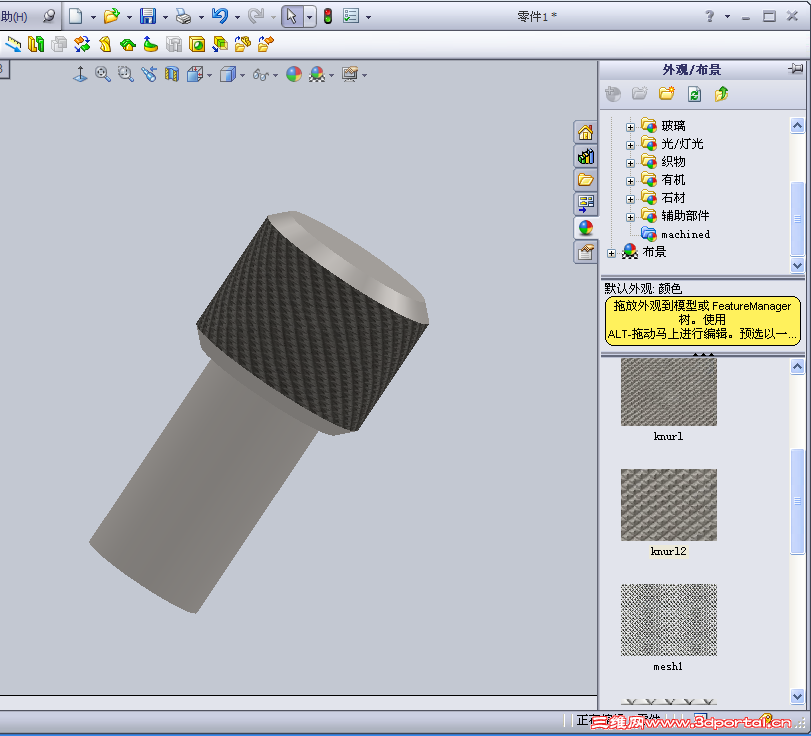
Task: Click the green house-shaped icon
Action: (128, 44)
